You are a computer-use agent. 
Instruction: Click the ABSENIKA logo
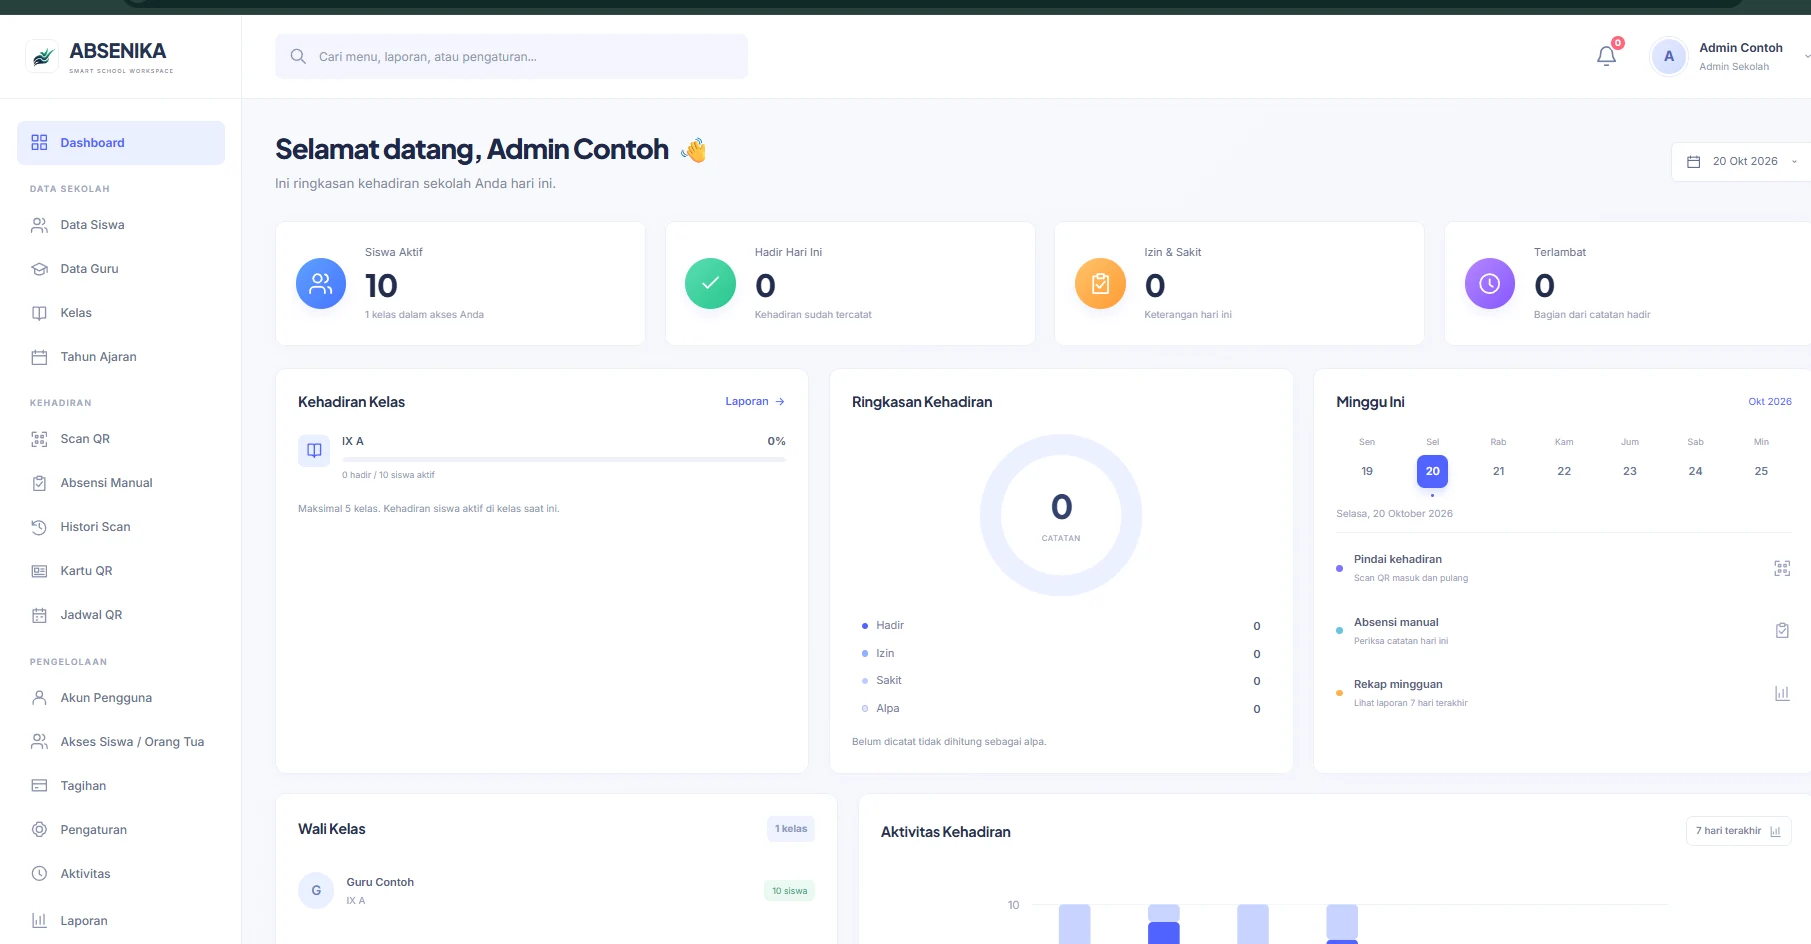99,56
